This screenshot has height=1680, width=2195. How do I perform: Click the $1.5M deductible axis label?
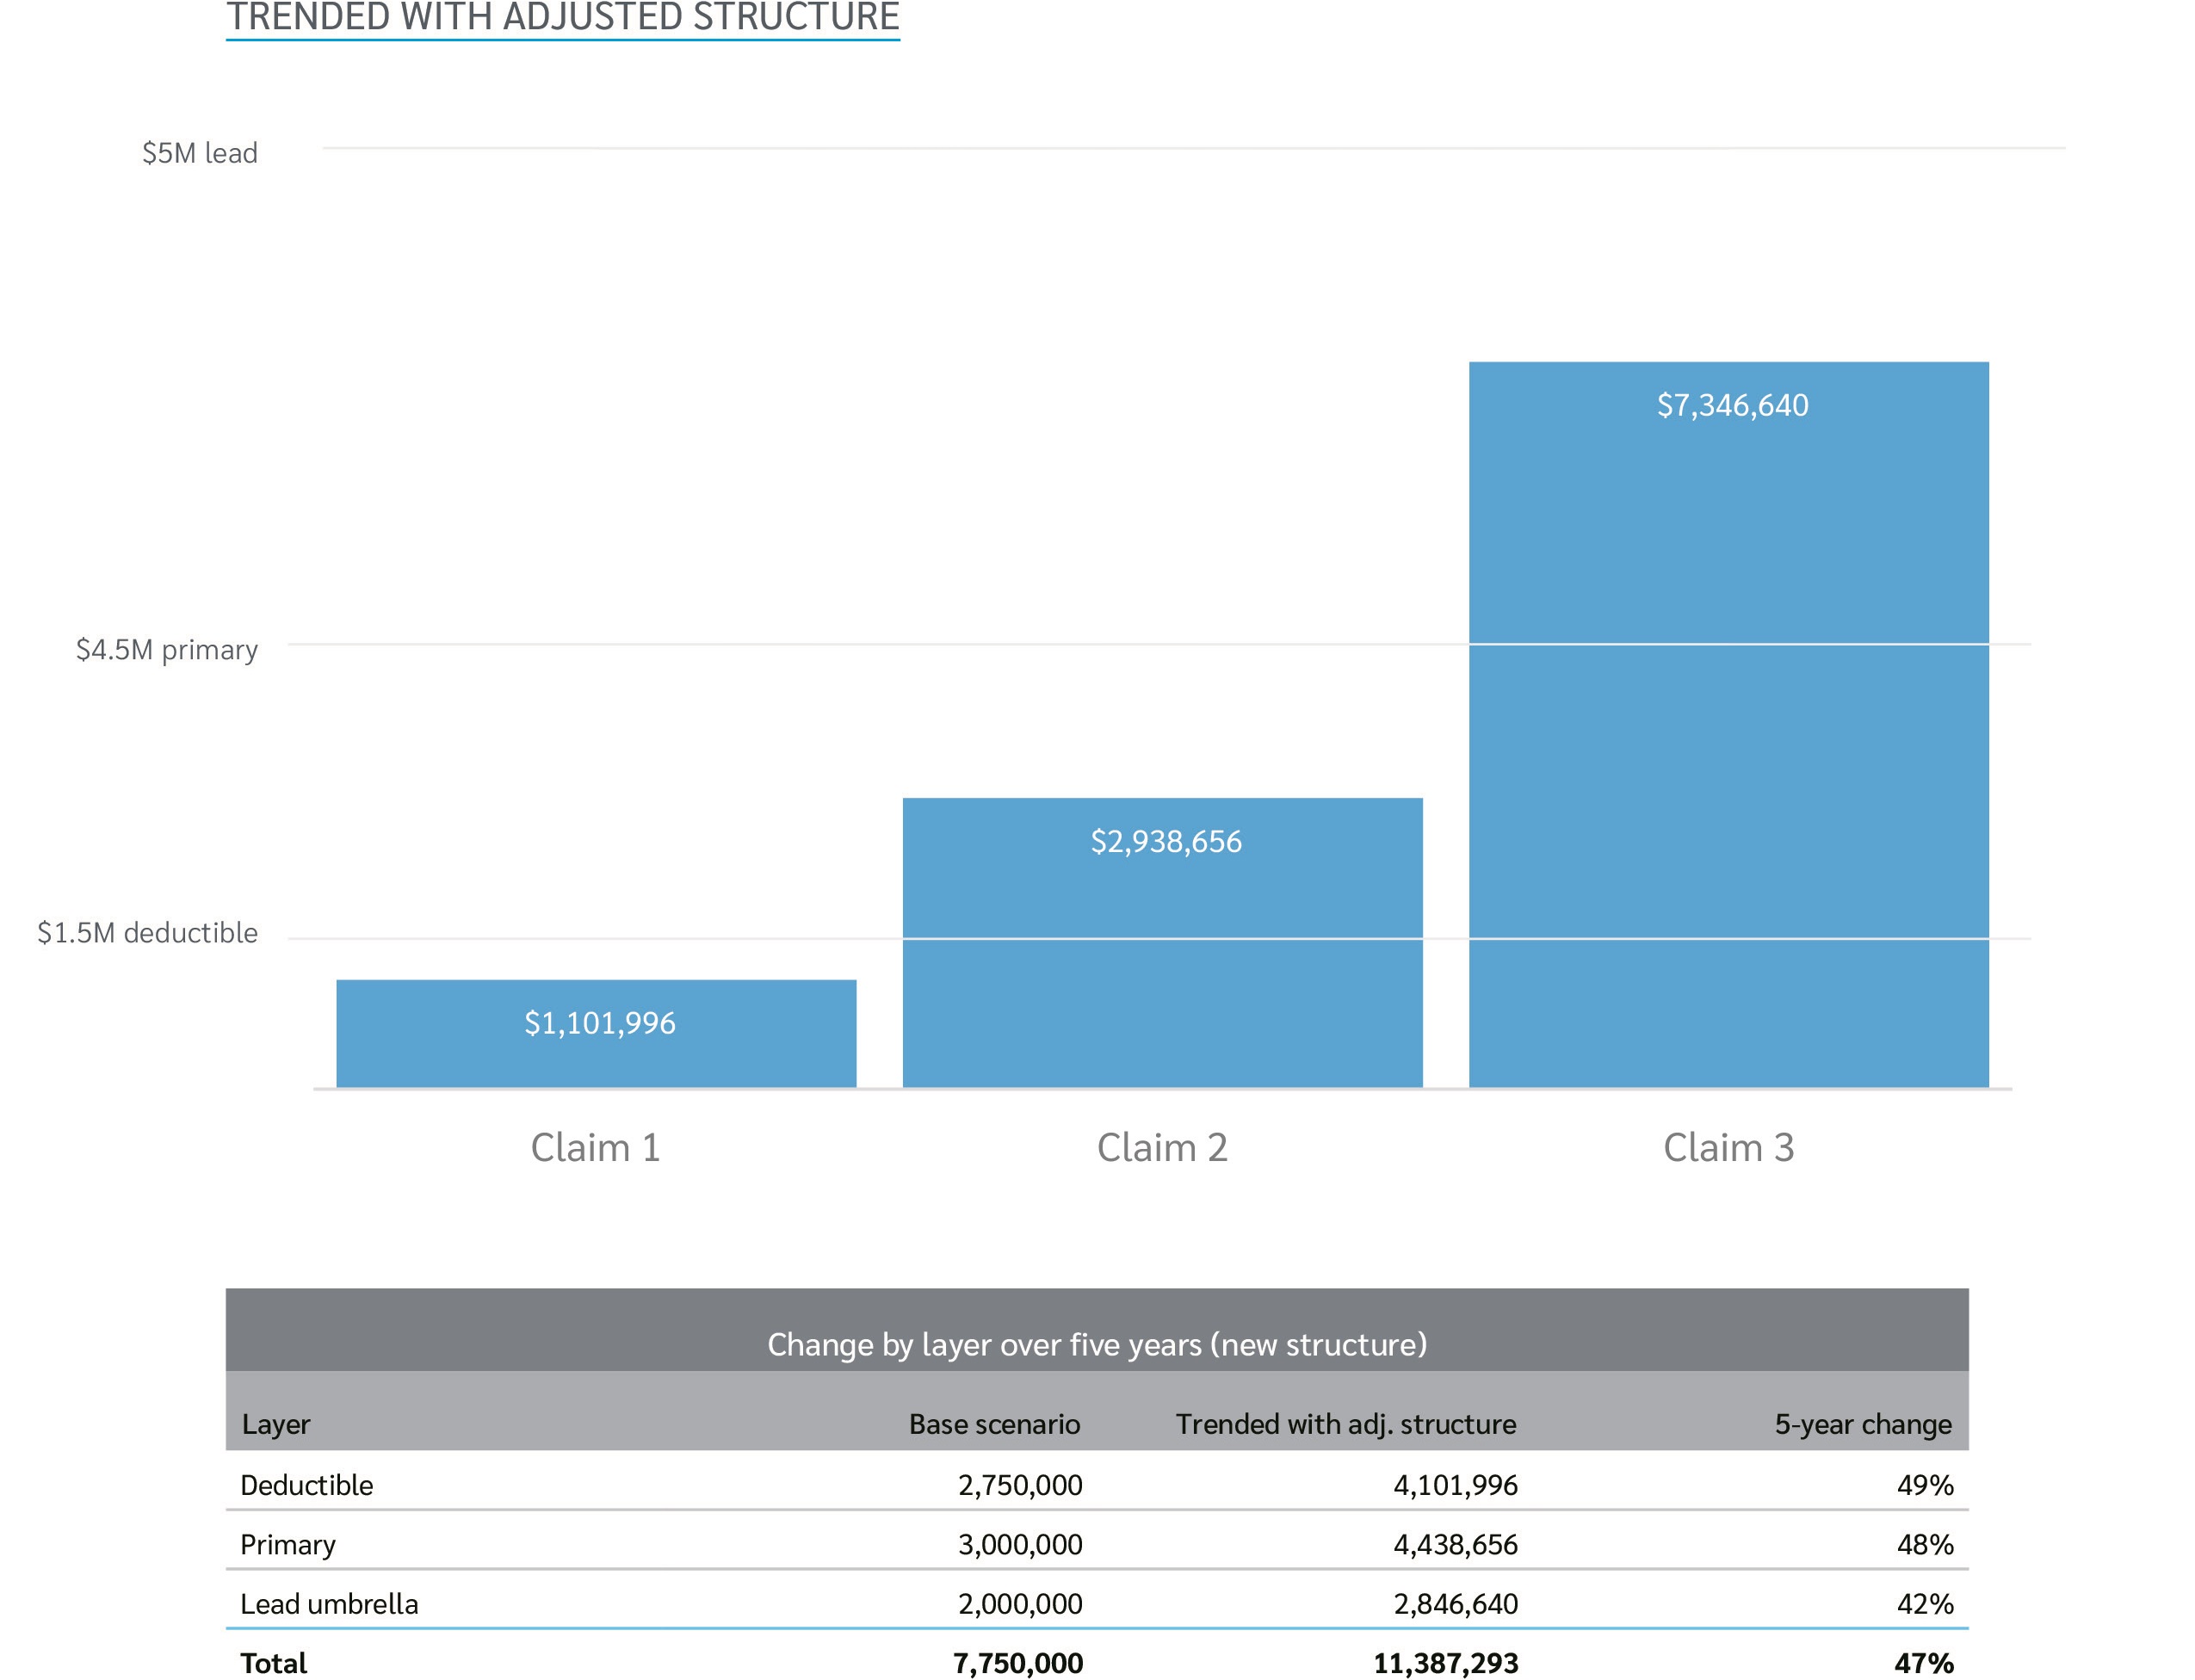(x=148, y=933)
